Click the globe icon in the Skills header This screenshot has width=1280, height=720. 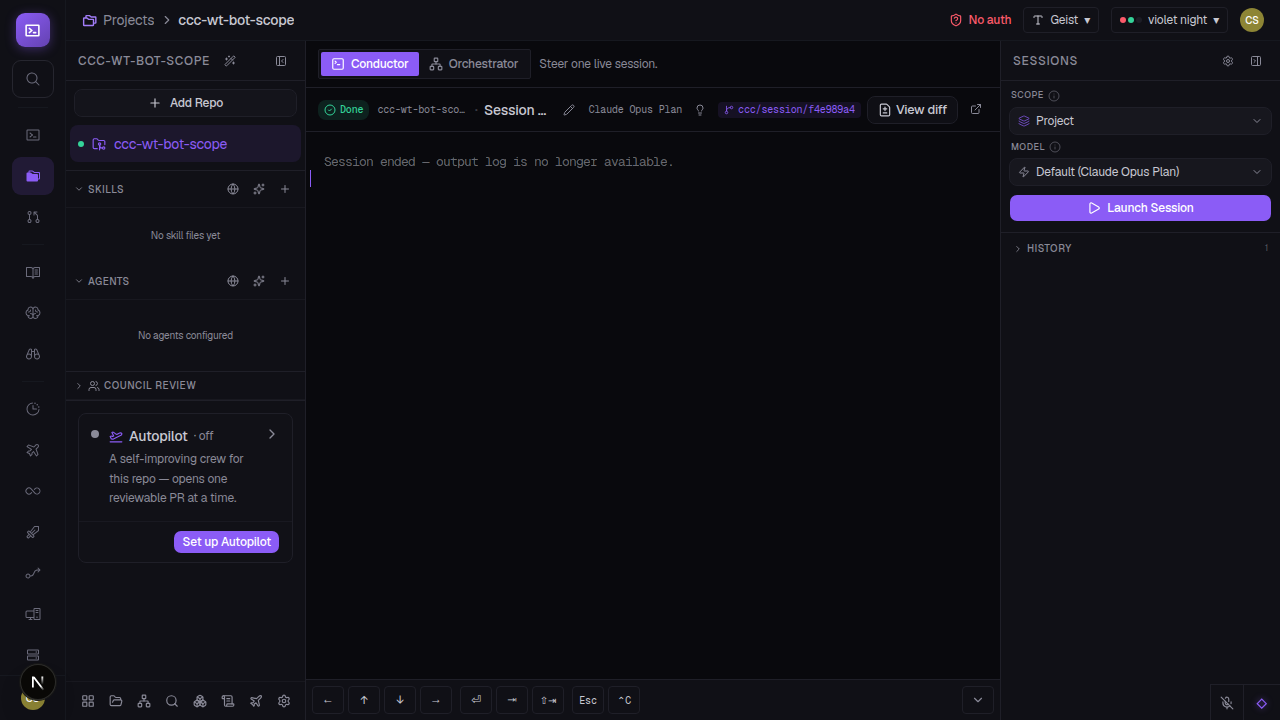click(x=233, y=189)
